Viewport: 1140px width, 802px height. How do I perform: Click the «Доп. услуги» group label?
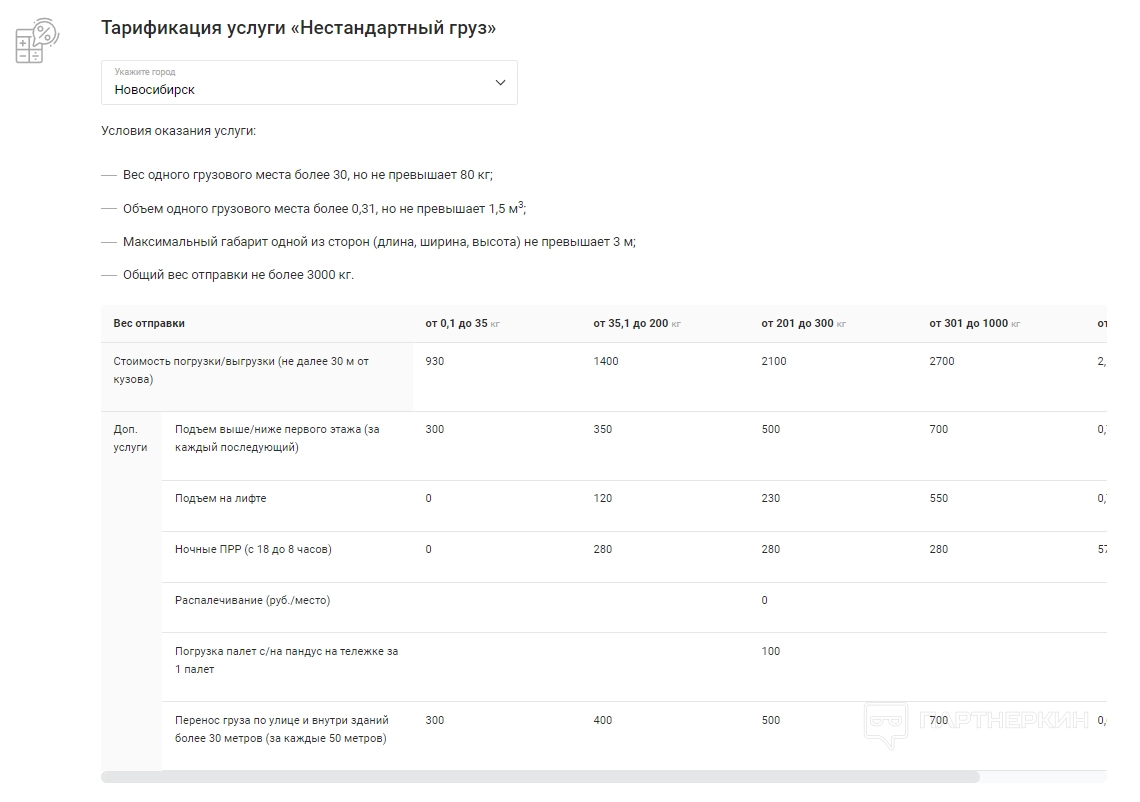[130, 438]
